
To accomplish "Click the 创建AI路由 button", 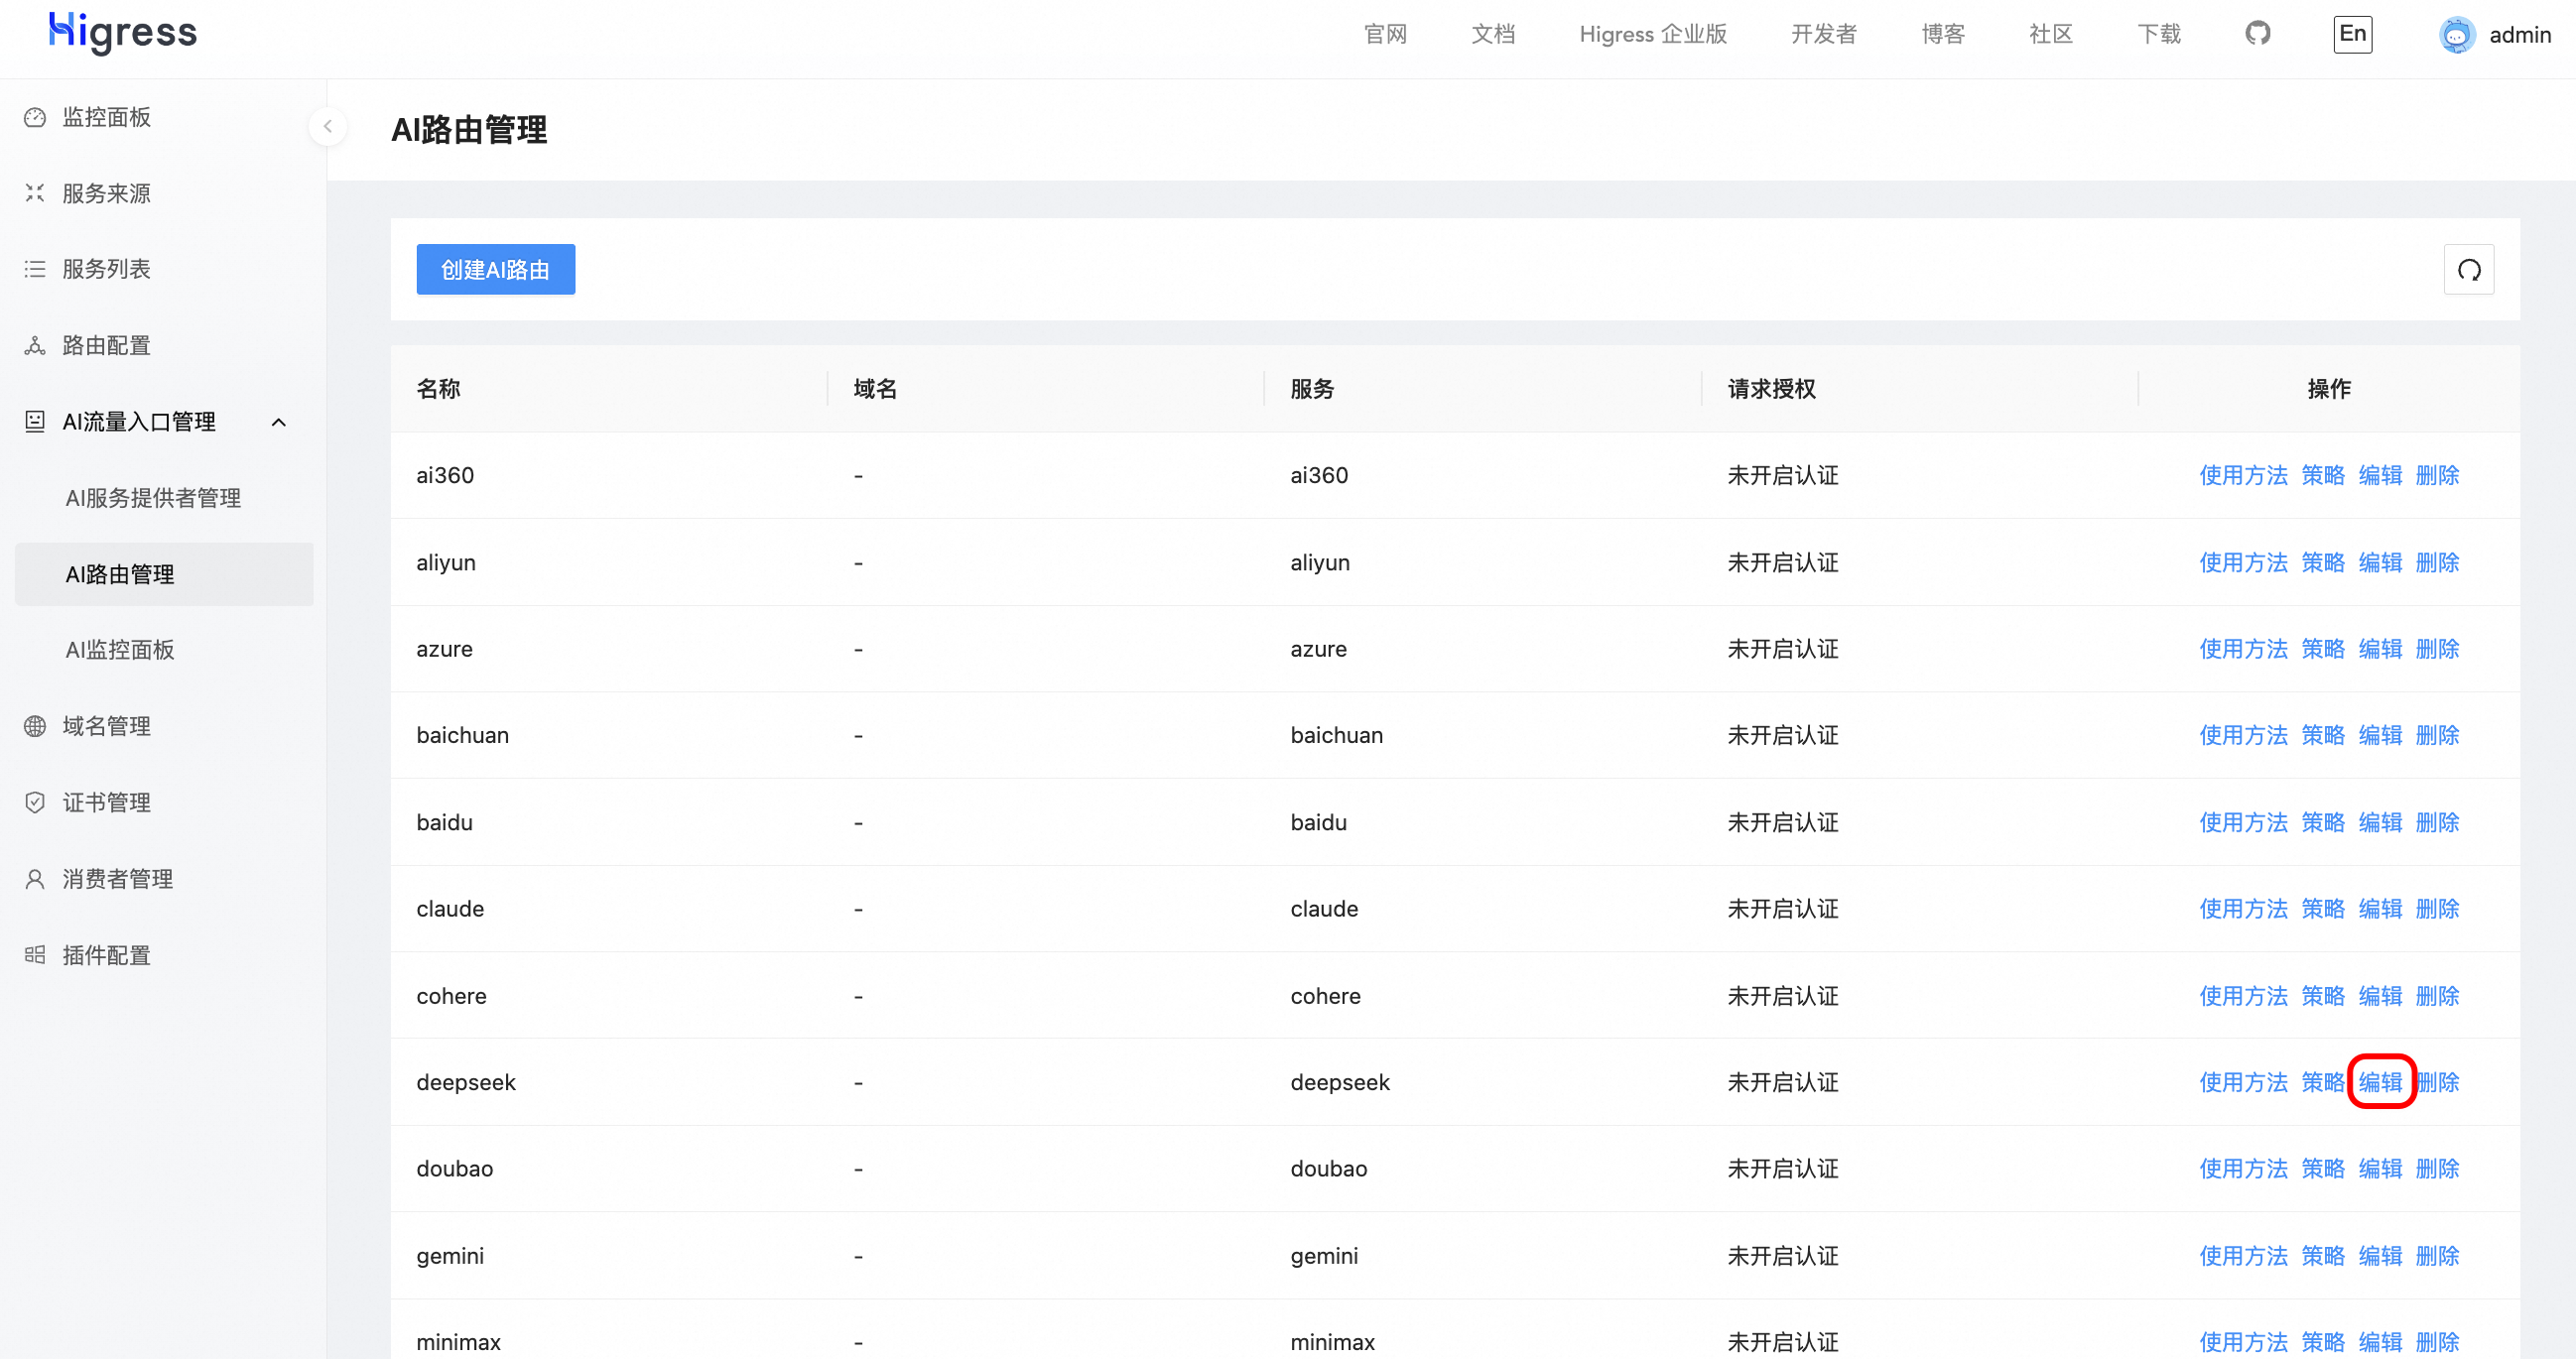I will pos(495,270).
